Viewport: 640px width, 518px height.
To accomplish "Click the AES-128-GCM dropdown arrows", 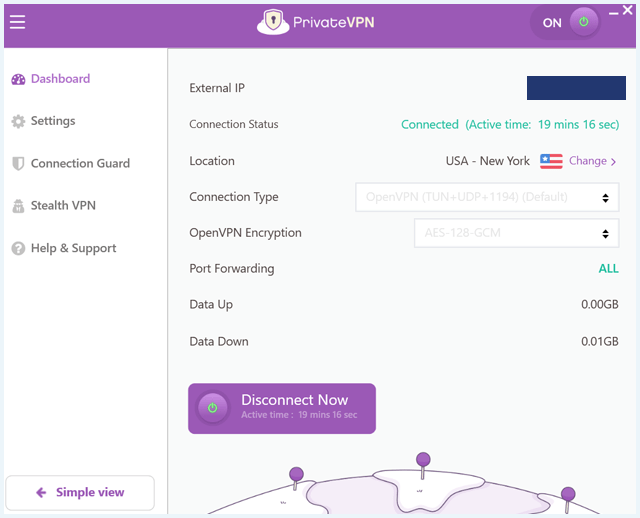I will click(605, 233).
